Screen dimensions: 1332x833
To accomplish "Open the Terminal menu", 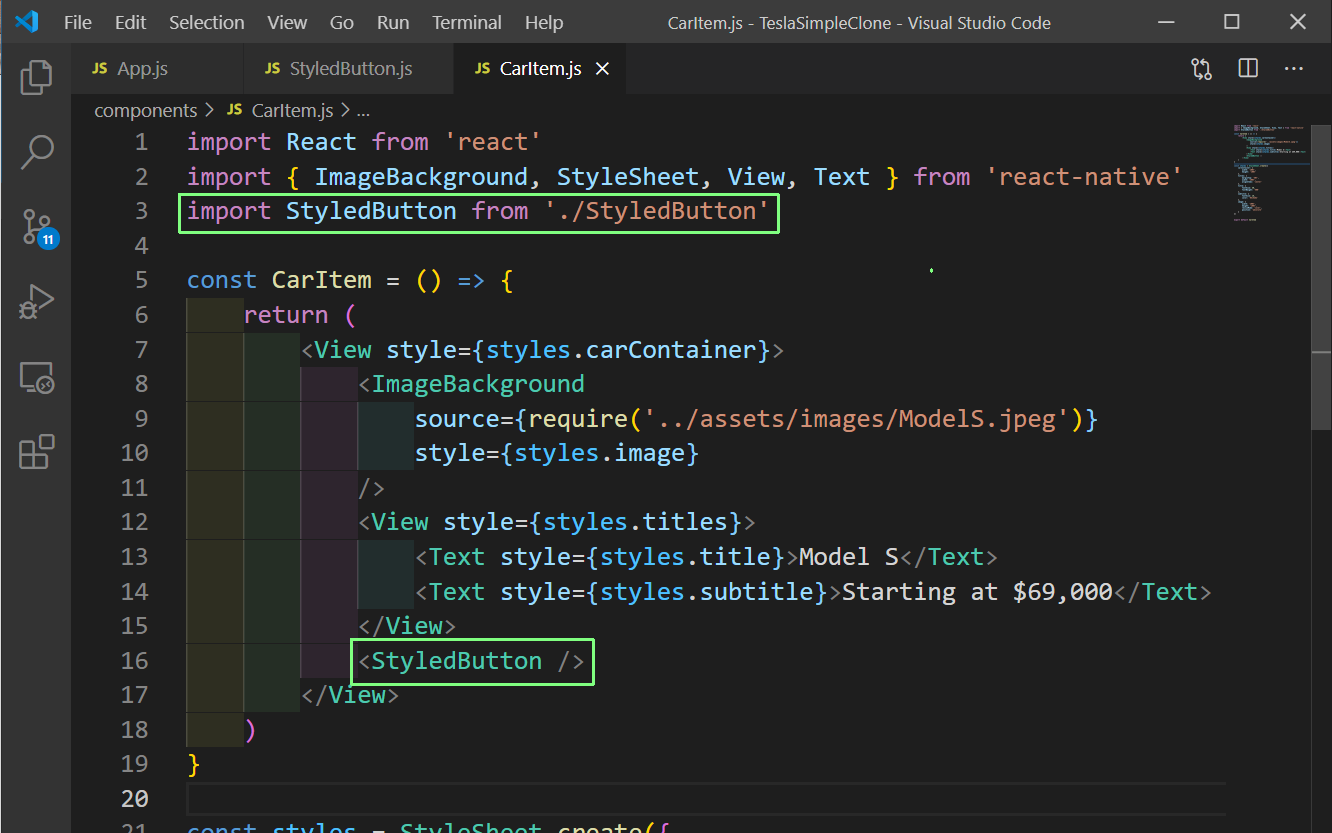I will (x=467, y=22).
